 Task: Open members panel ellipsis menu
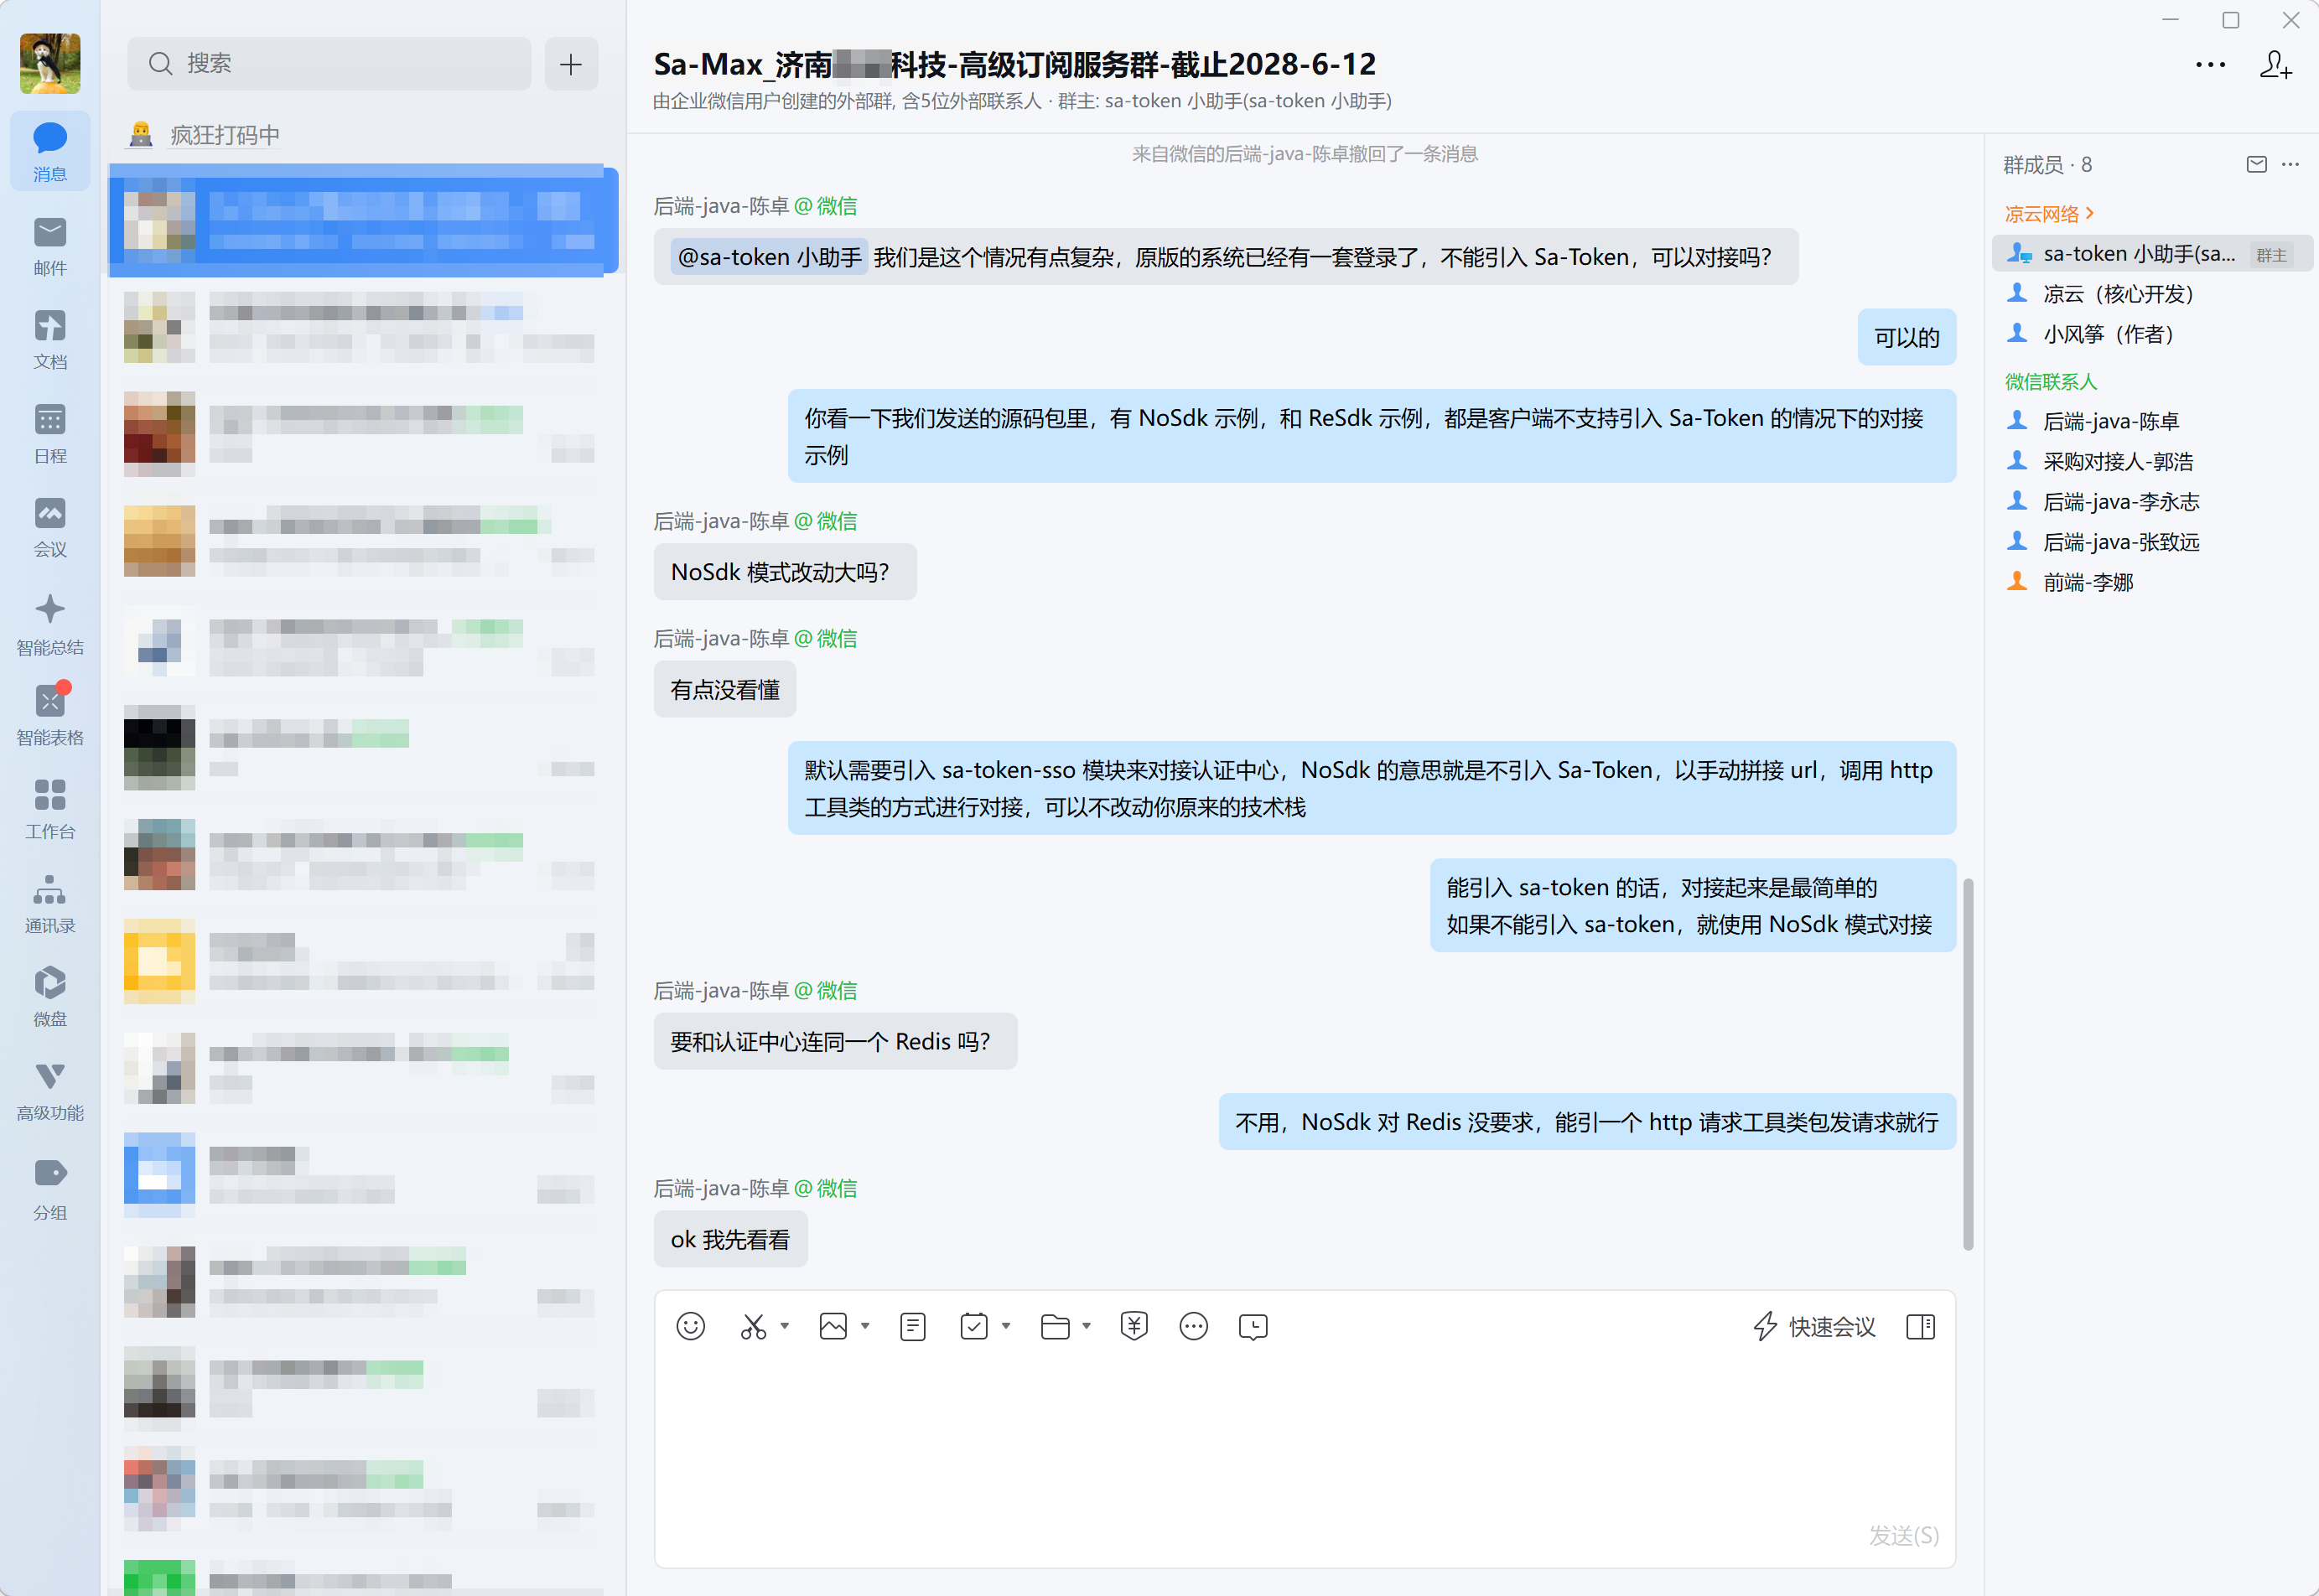(x=2291, y=164)
